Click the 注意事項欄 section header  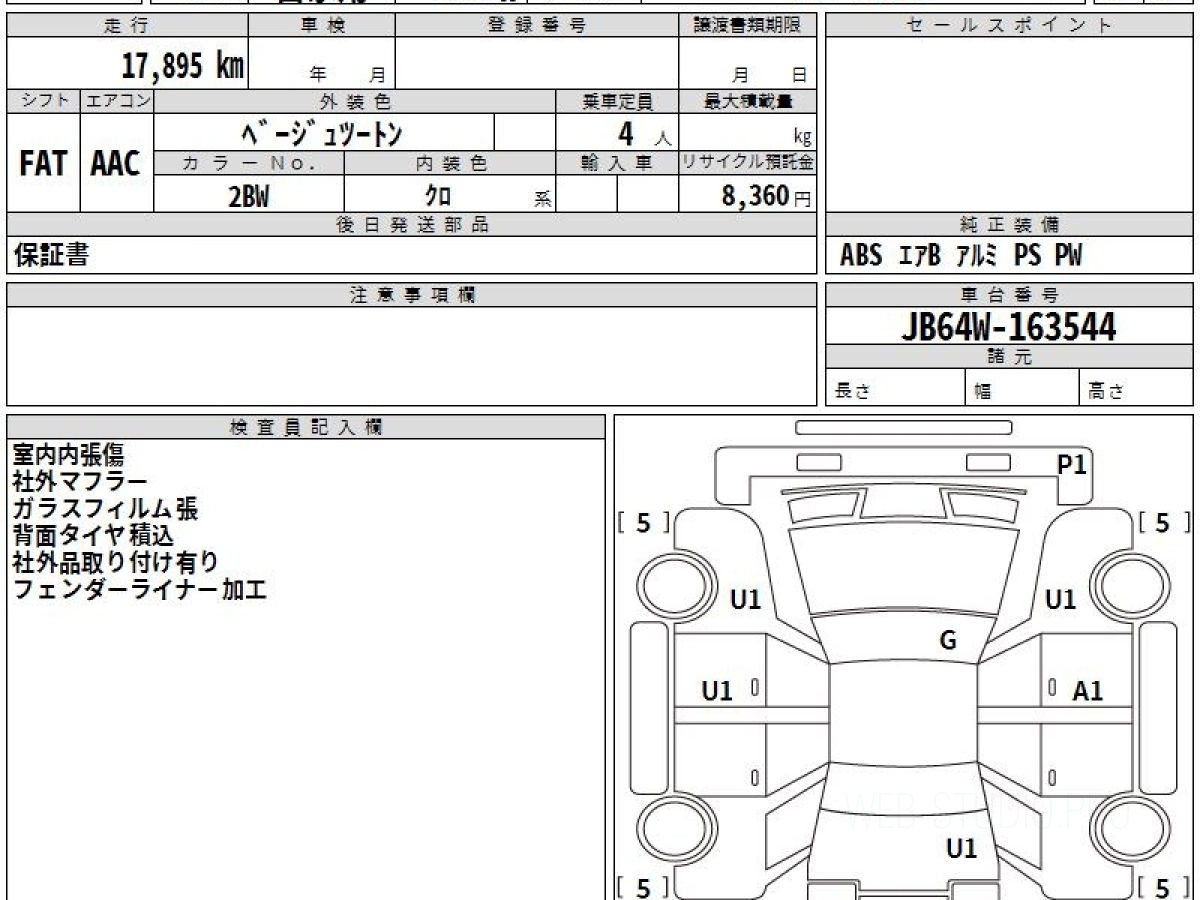point(412,295)
